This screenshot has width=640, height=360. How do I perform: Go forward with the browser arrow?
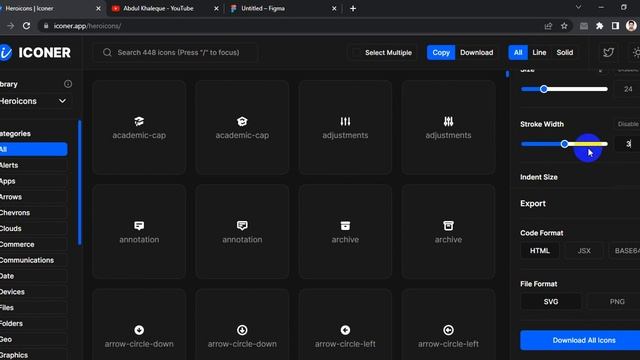click(x=11, y=26)
